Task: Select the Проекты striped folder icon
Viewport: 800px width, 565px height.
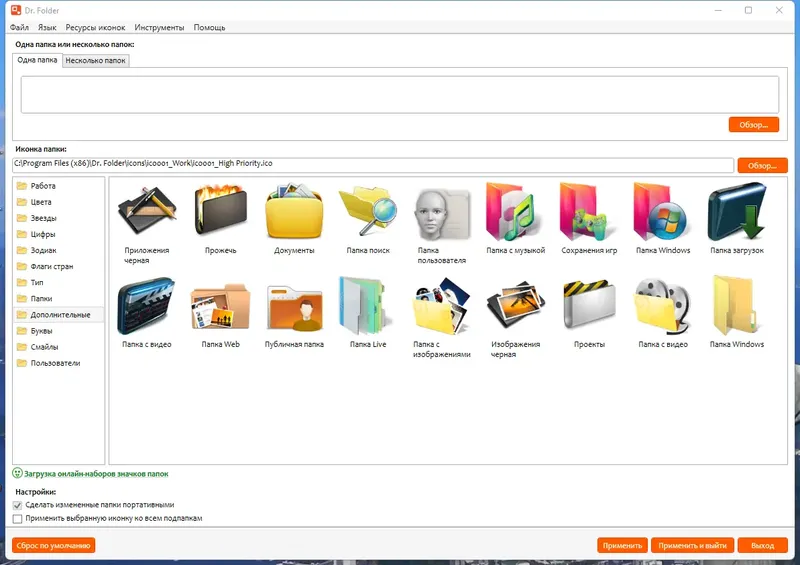Action: (x=589, y=305)
